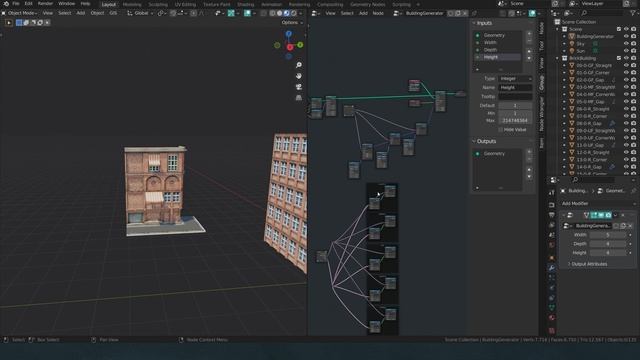The image size is (640, 360).
Task: Hide BuildingGenerator object in outliner
Action: pos(626,36)
